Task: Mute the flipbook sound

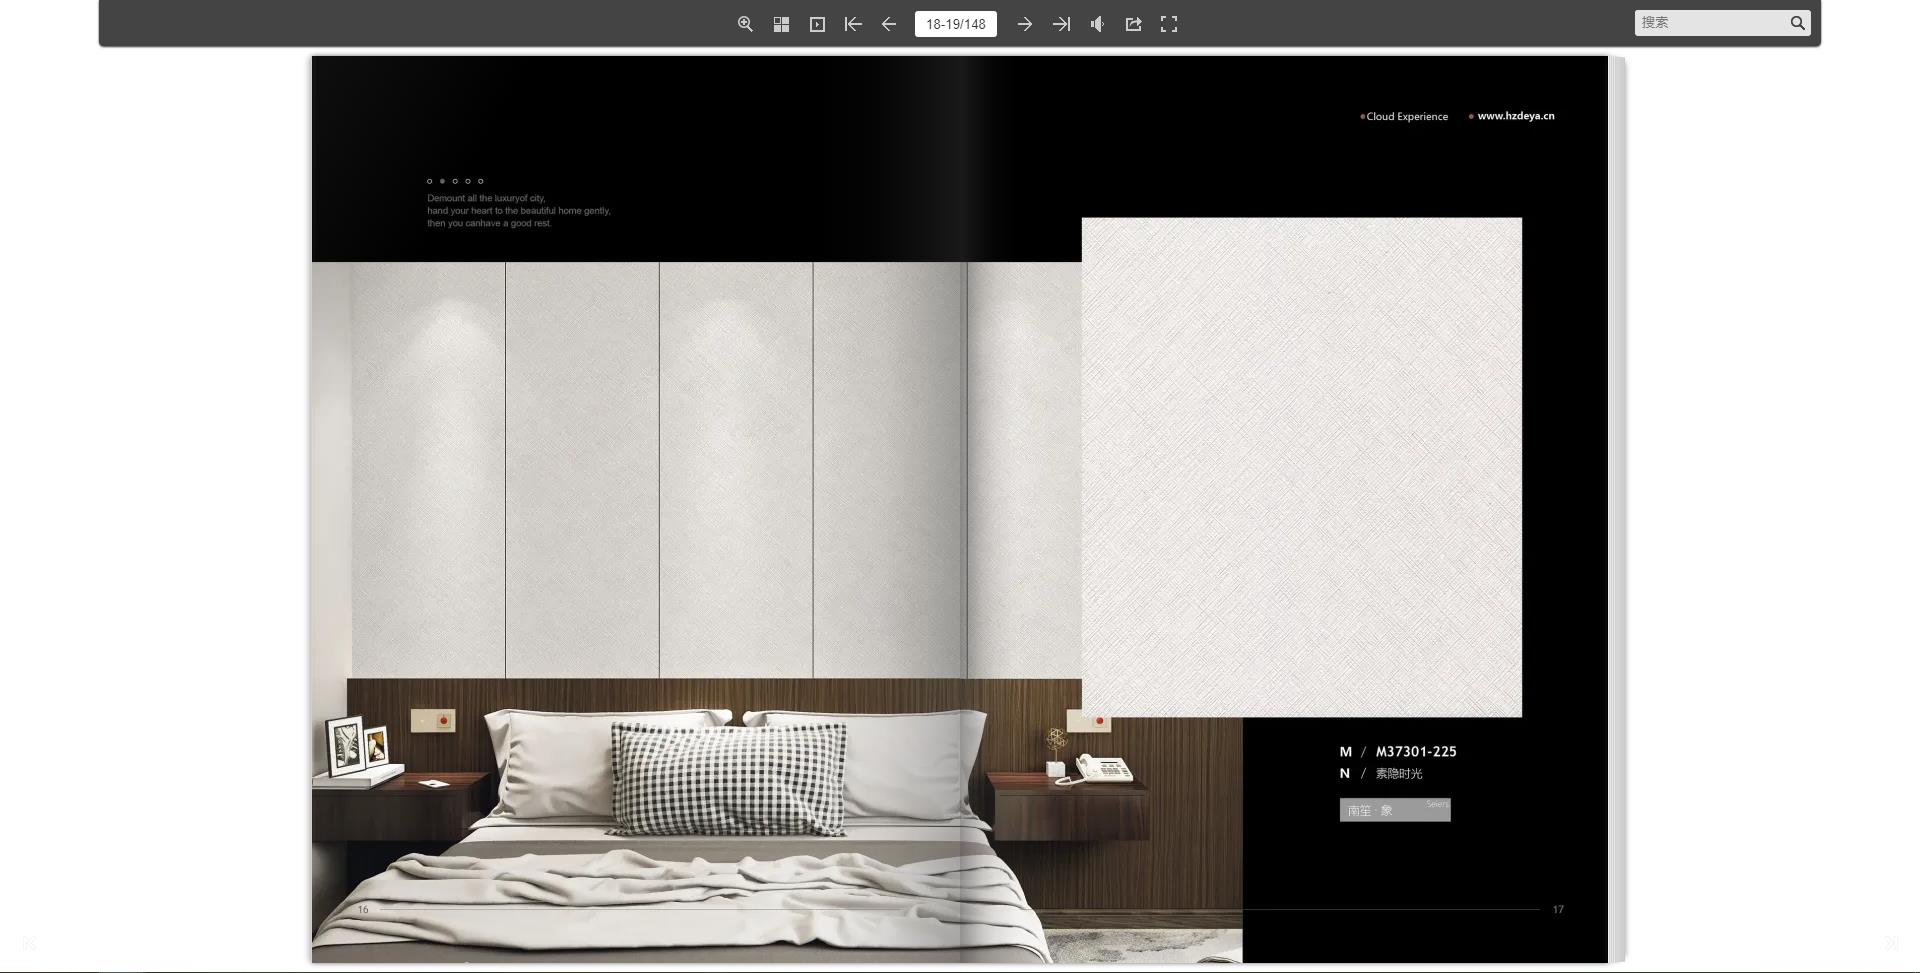Action: (x=1097, y=24)
